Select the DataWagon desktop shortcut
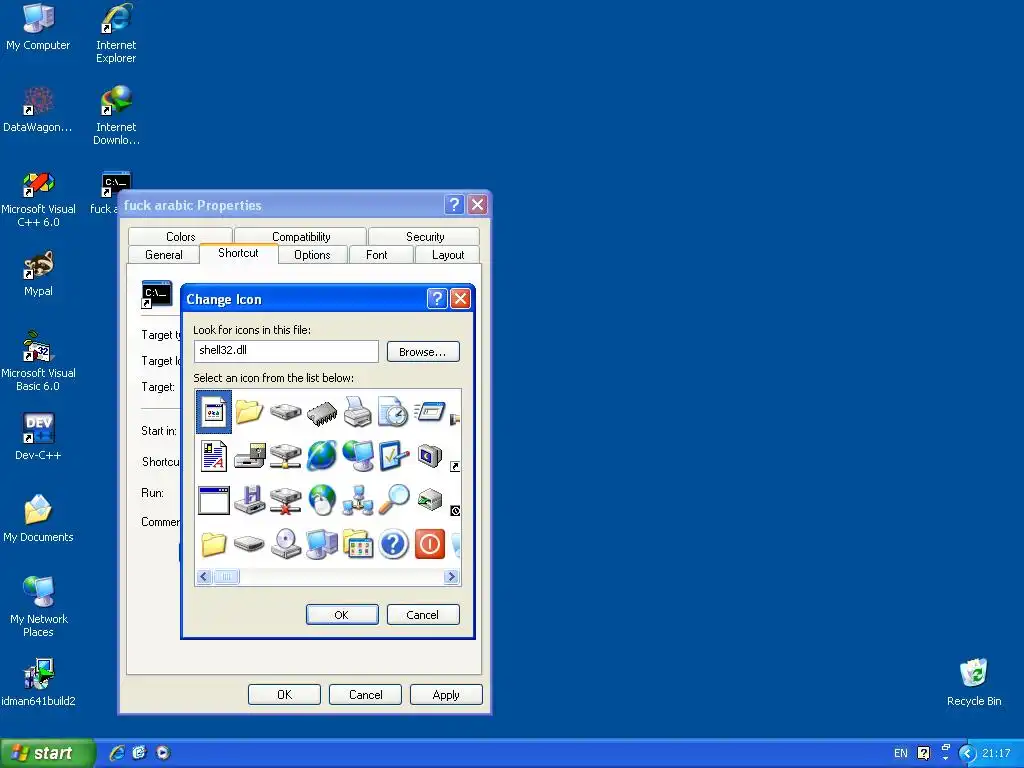 (x=38, y=110)
